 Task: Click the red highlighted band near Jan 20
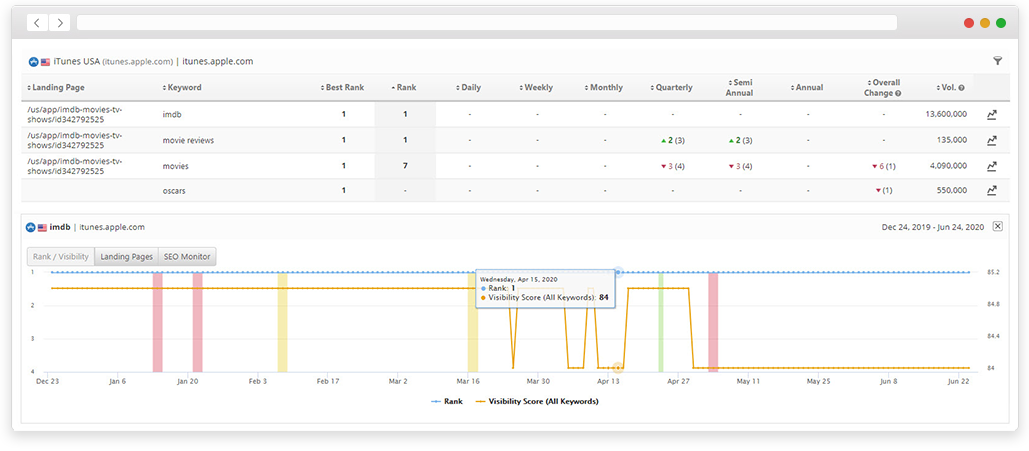(x=197, y=320)
